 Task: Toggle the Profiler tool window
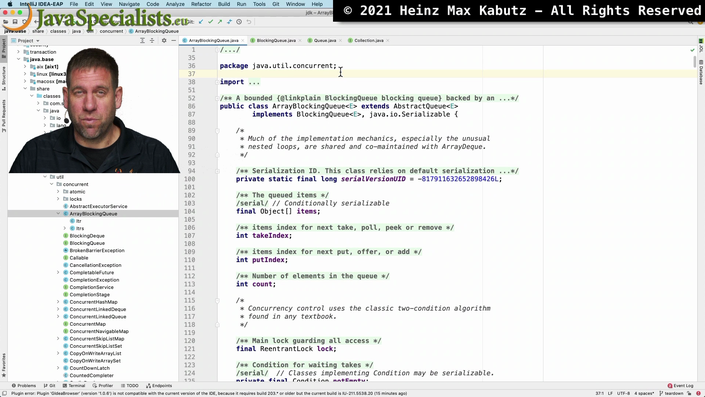coord(103,385)
